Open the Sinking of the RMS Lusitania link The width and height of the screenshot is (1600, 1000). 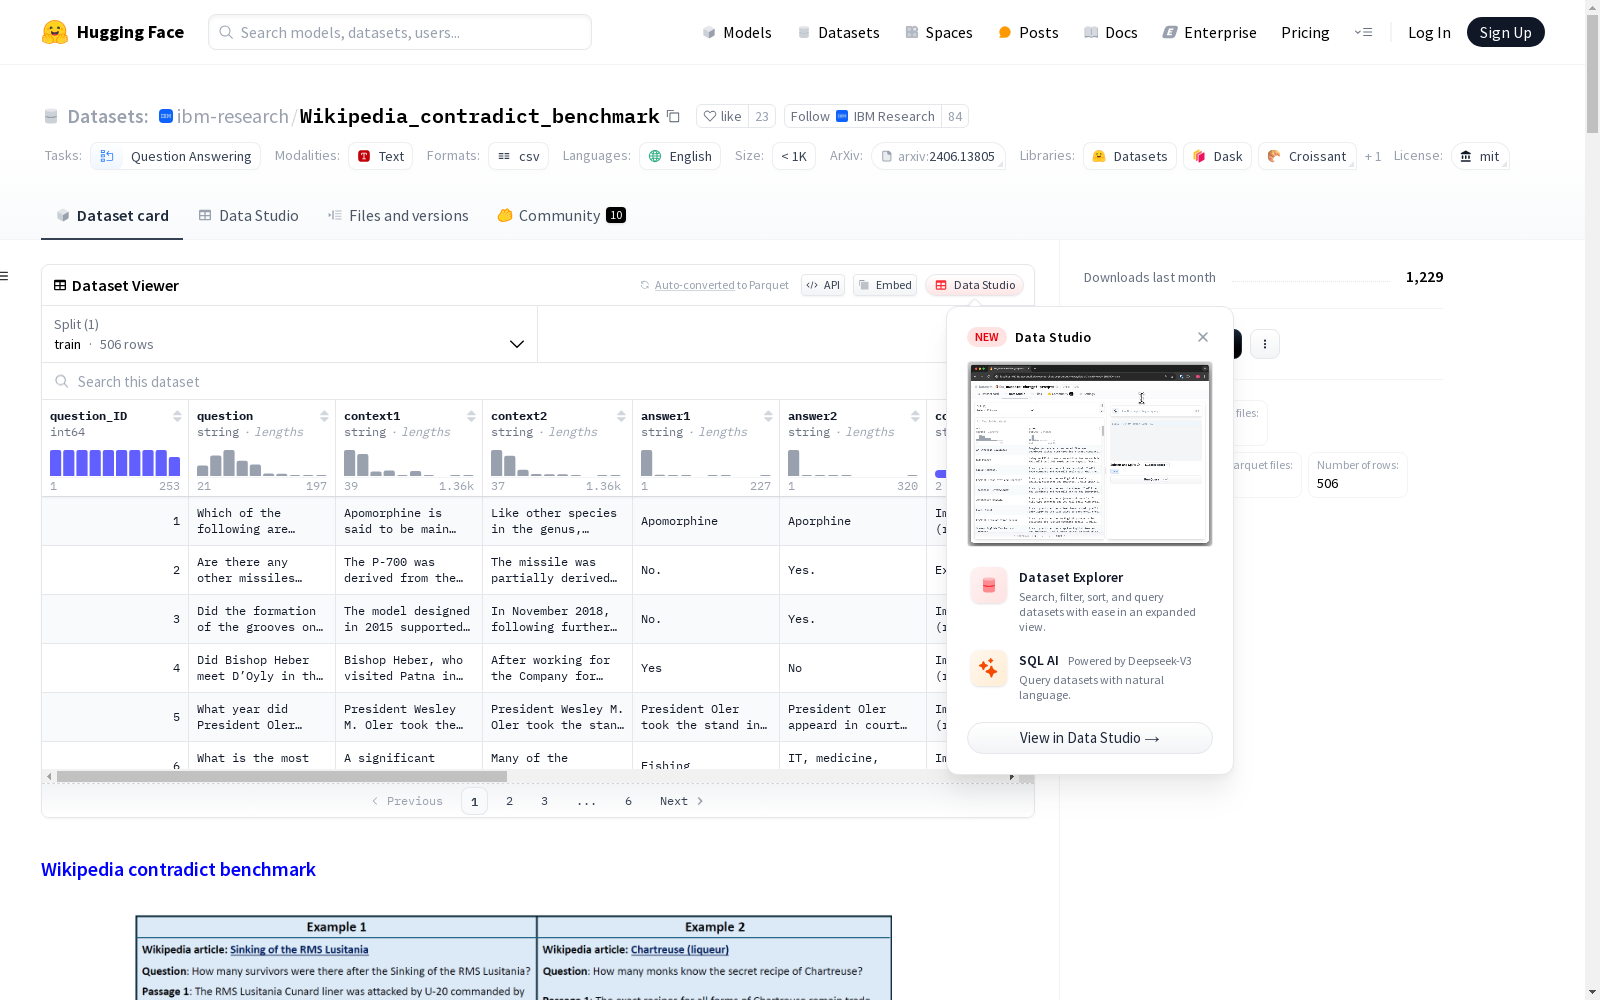[x=299, y=950]
